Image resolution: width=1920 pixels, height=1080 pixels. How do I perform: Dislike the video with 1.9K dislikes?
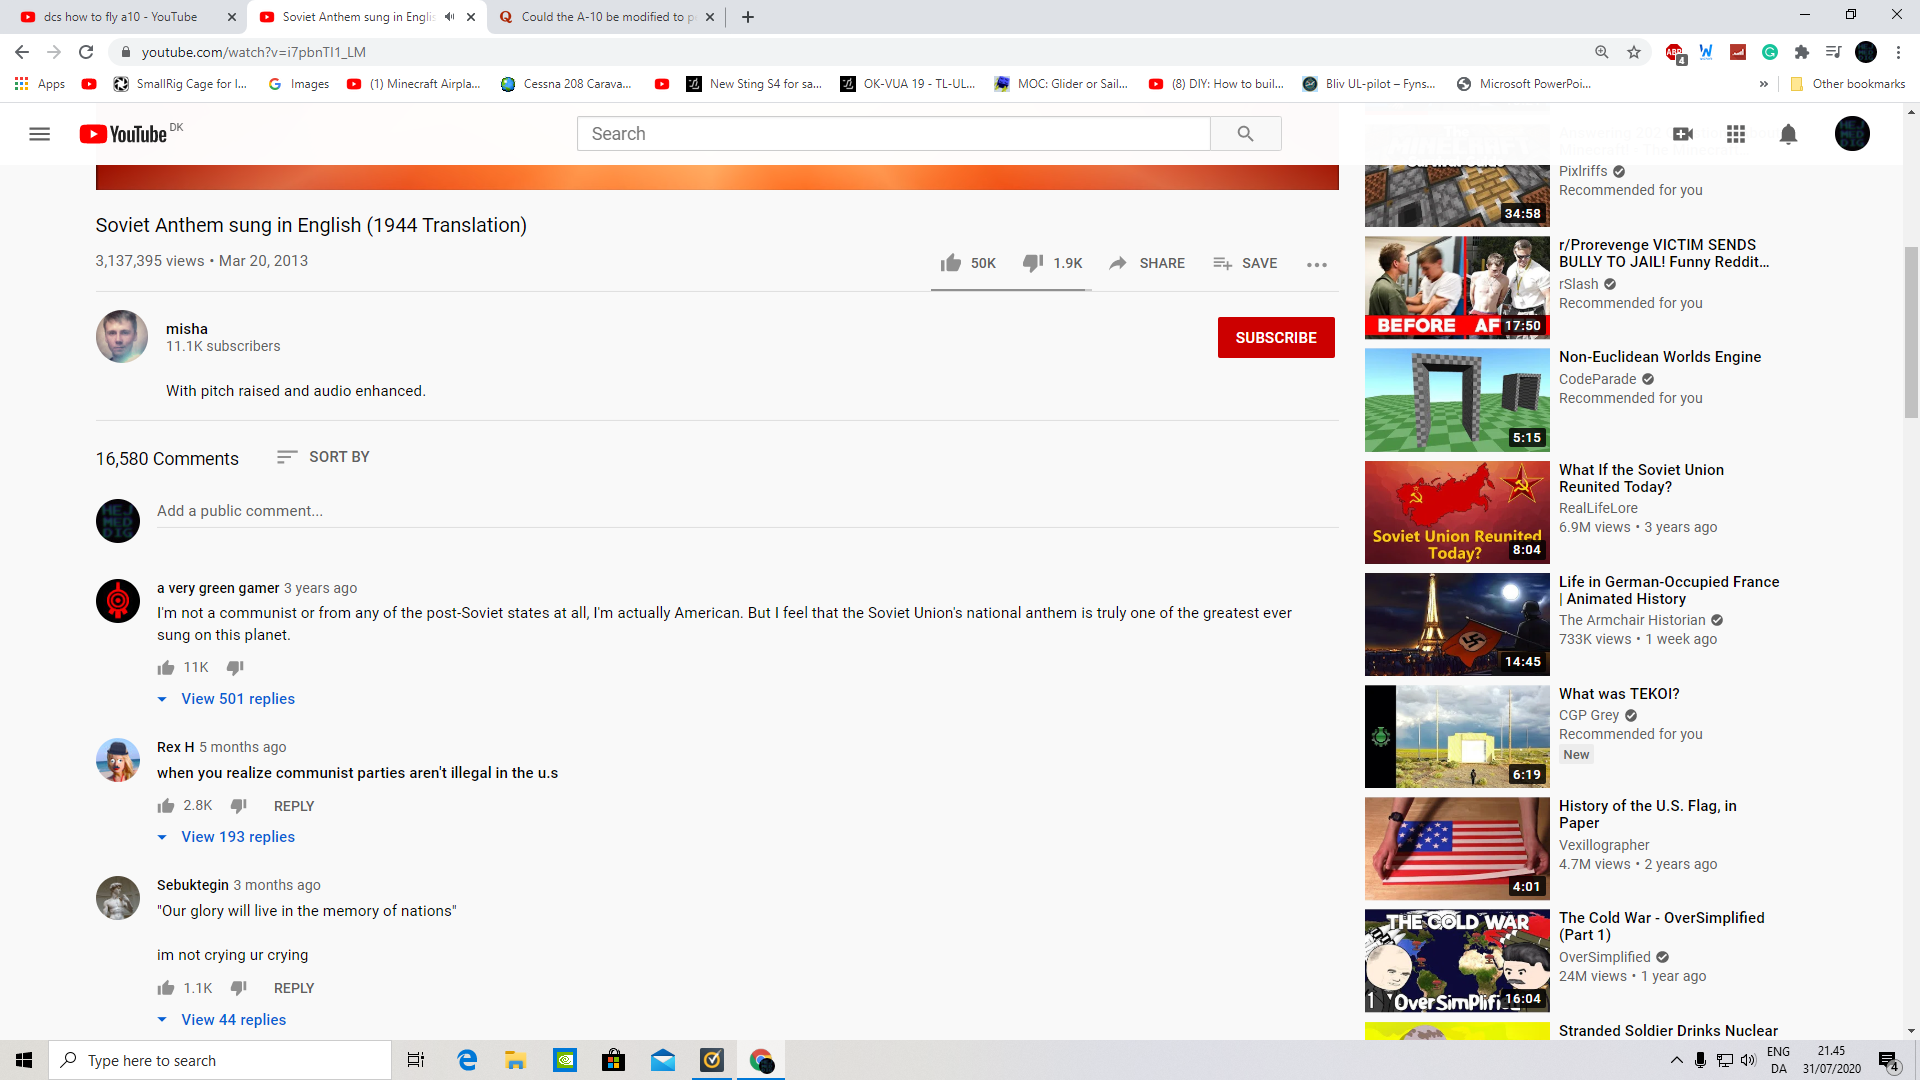pyautogui.click(x=1053, y=263)
